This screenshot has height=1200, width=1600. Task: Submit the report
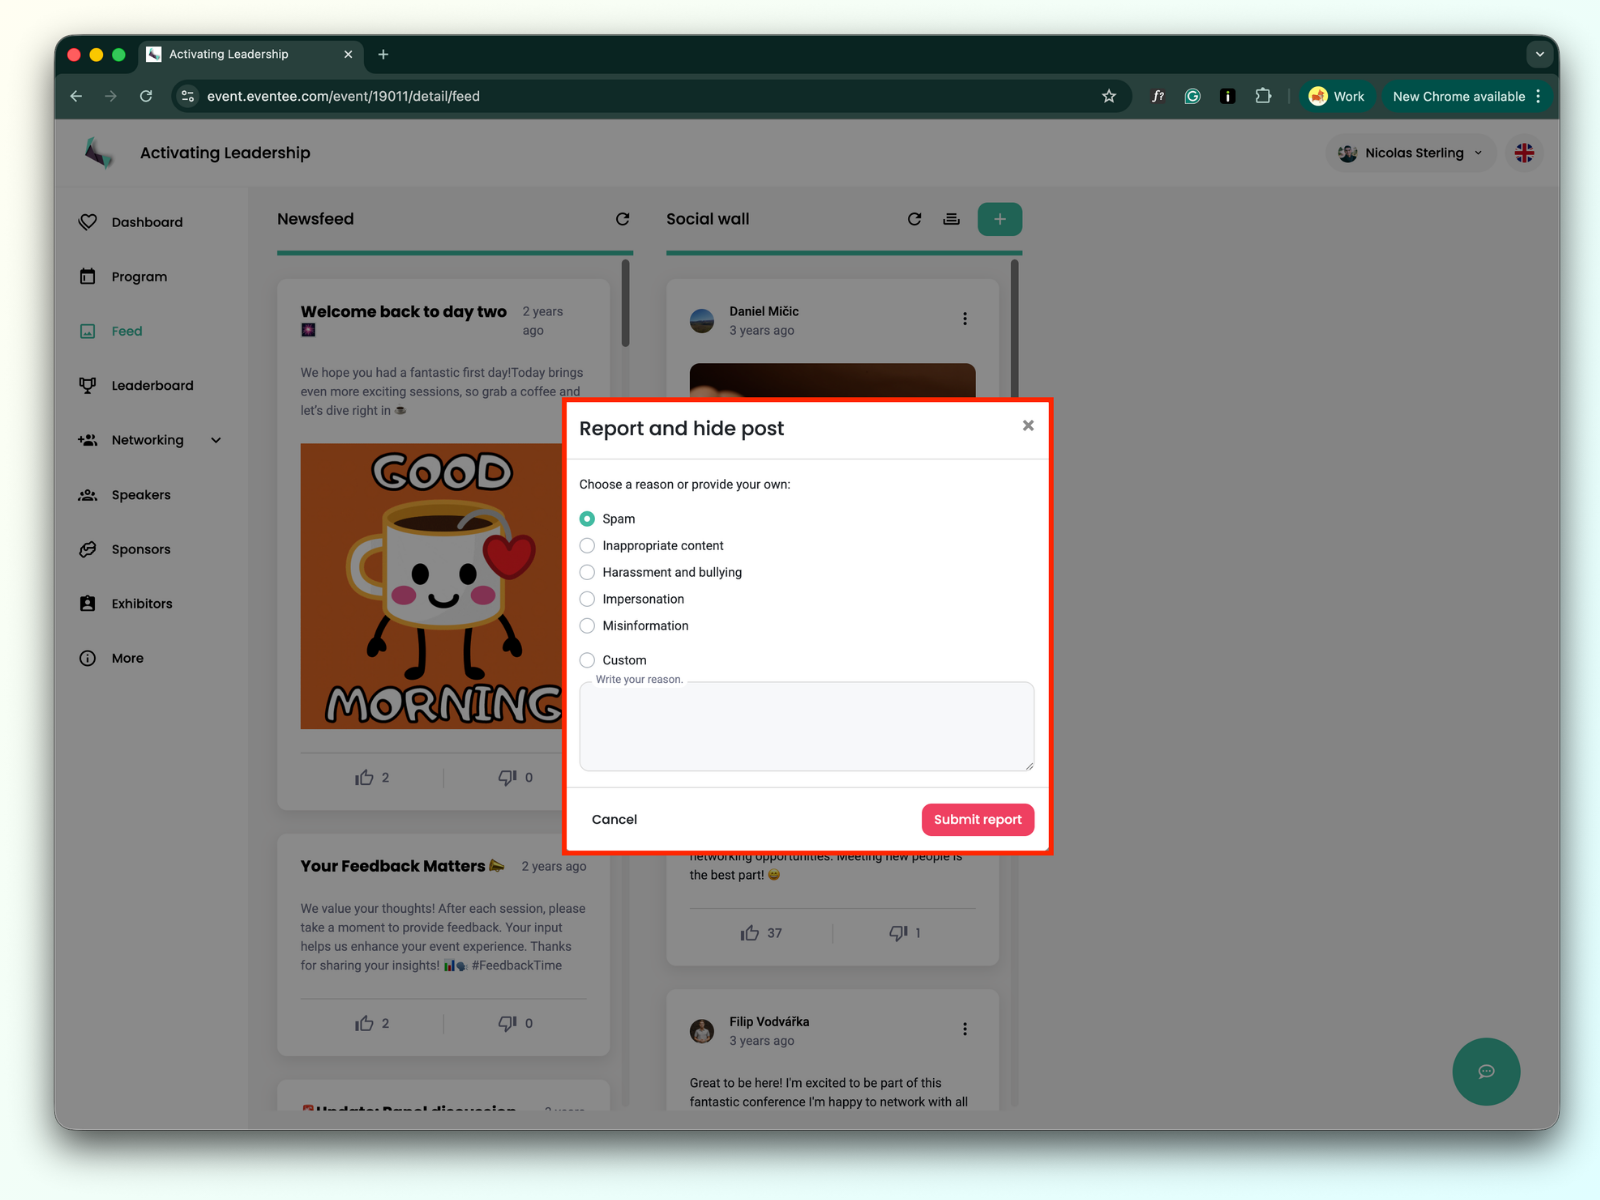[977, 819]
